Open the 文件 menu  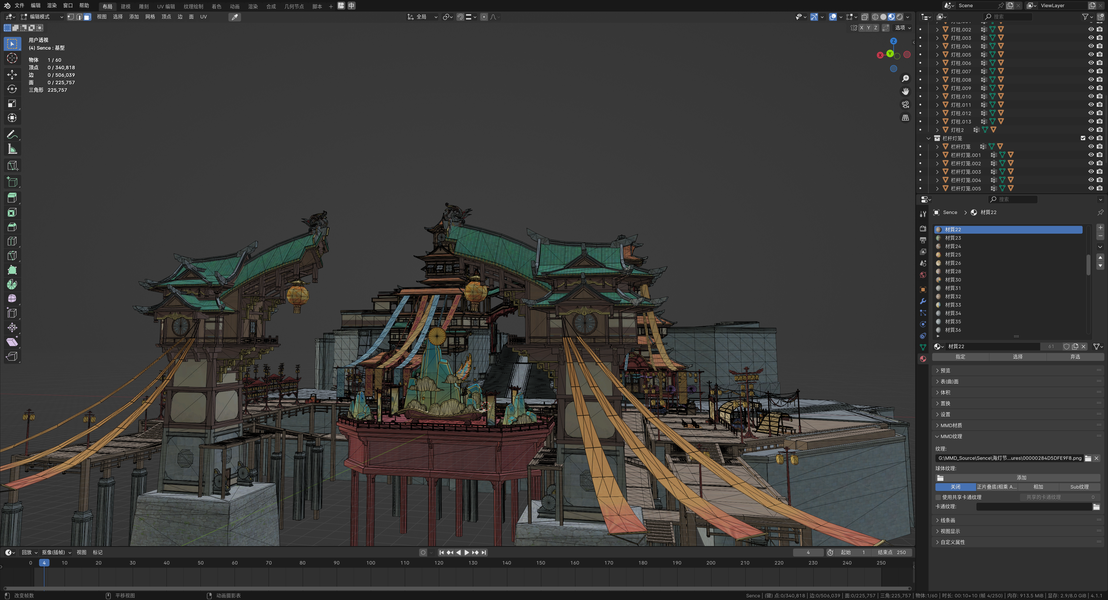[x=19, y=6]
